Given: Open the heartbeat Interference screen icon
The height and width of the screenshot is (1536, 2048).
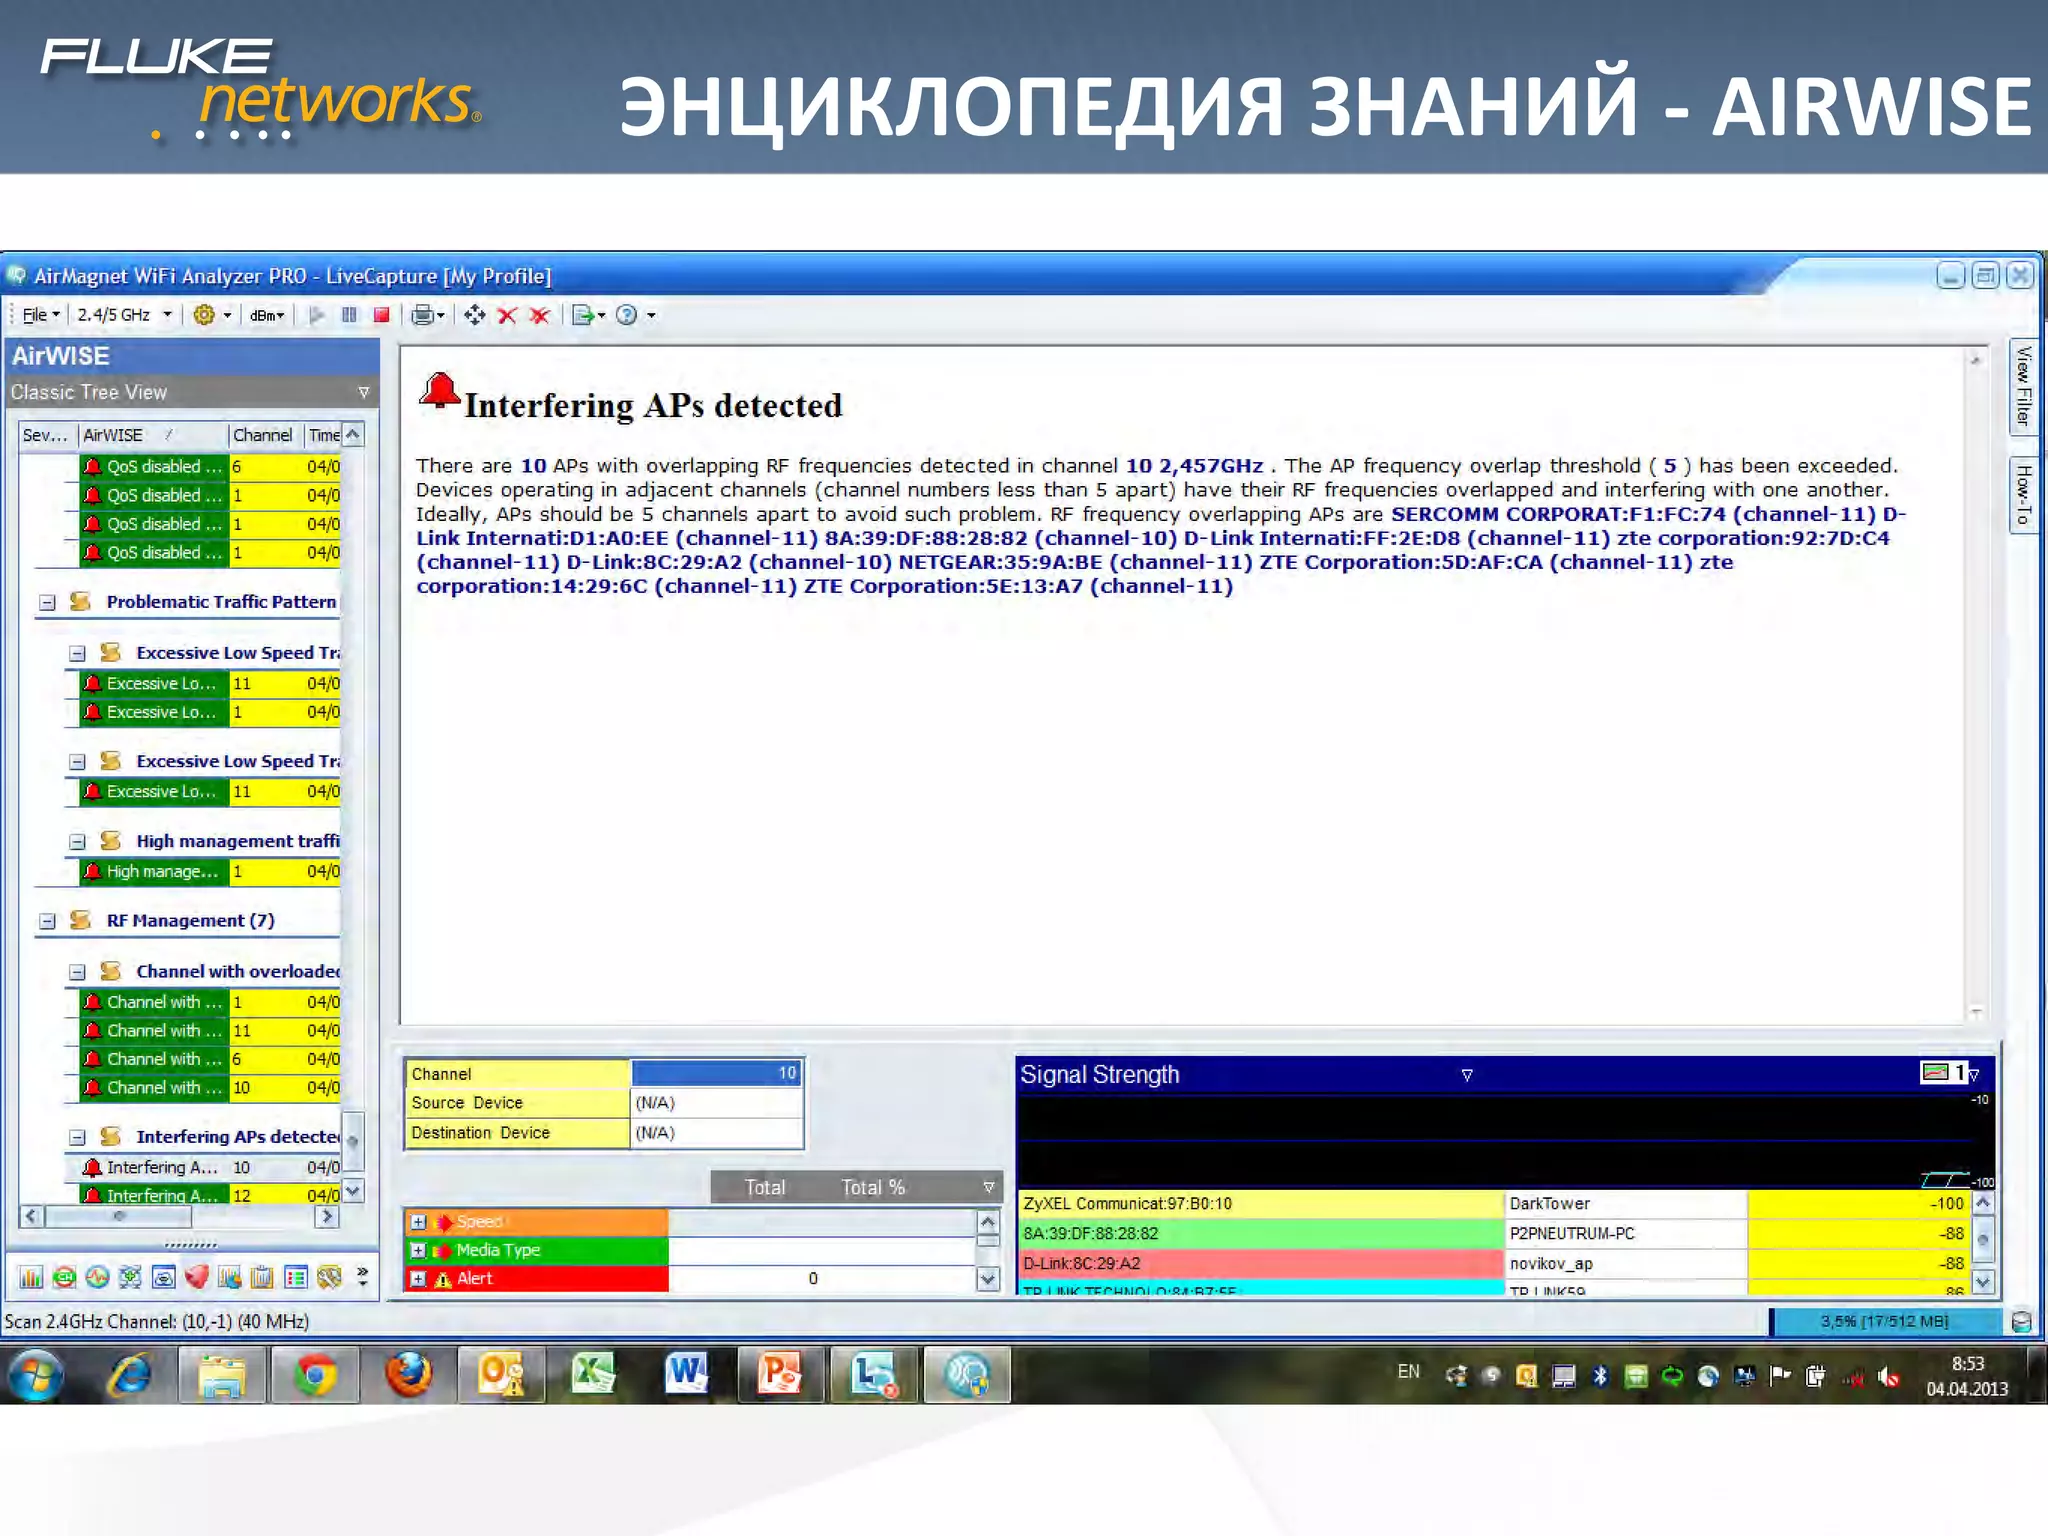Looking at the screenshot, I should pyautogui.click(x=97, y=1277).
